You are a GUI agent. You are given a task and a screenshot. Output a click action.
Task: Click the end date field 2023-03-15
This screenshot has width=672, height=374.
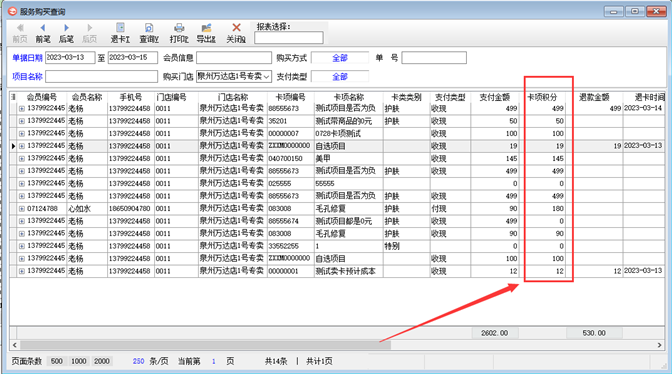(132, 57)
